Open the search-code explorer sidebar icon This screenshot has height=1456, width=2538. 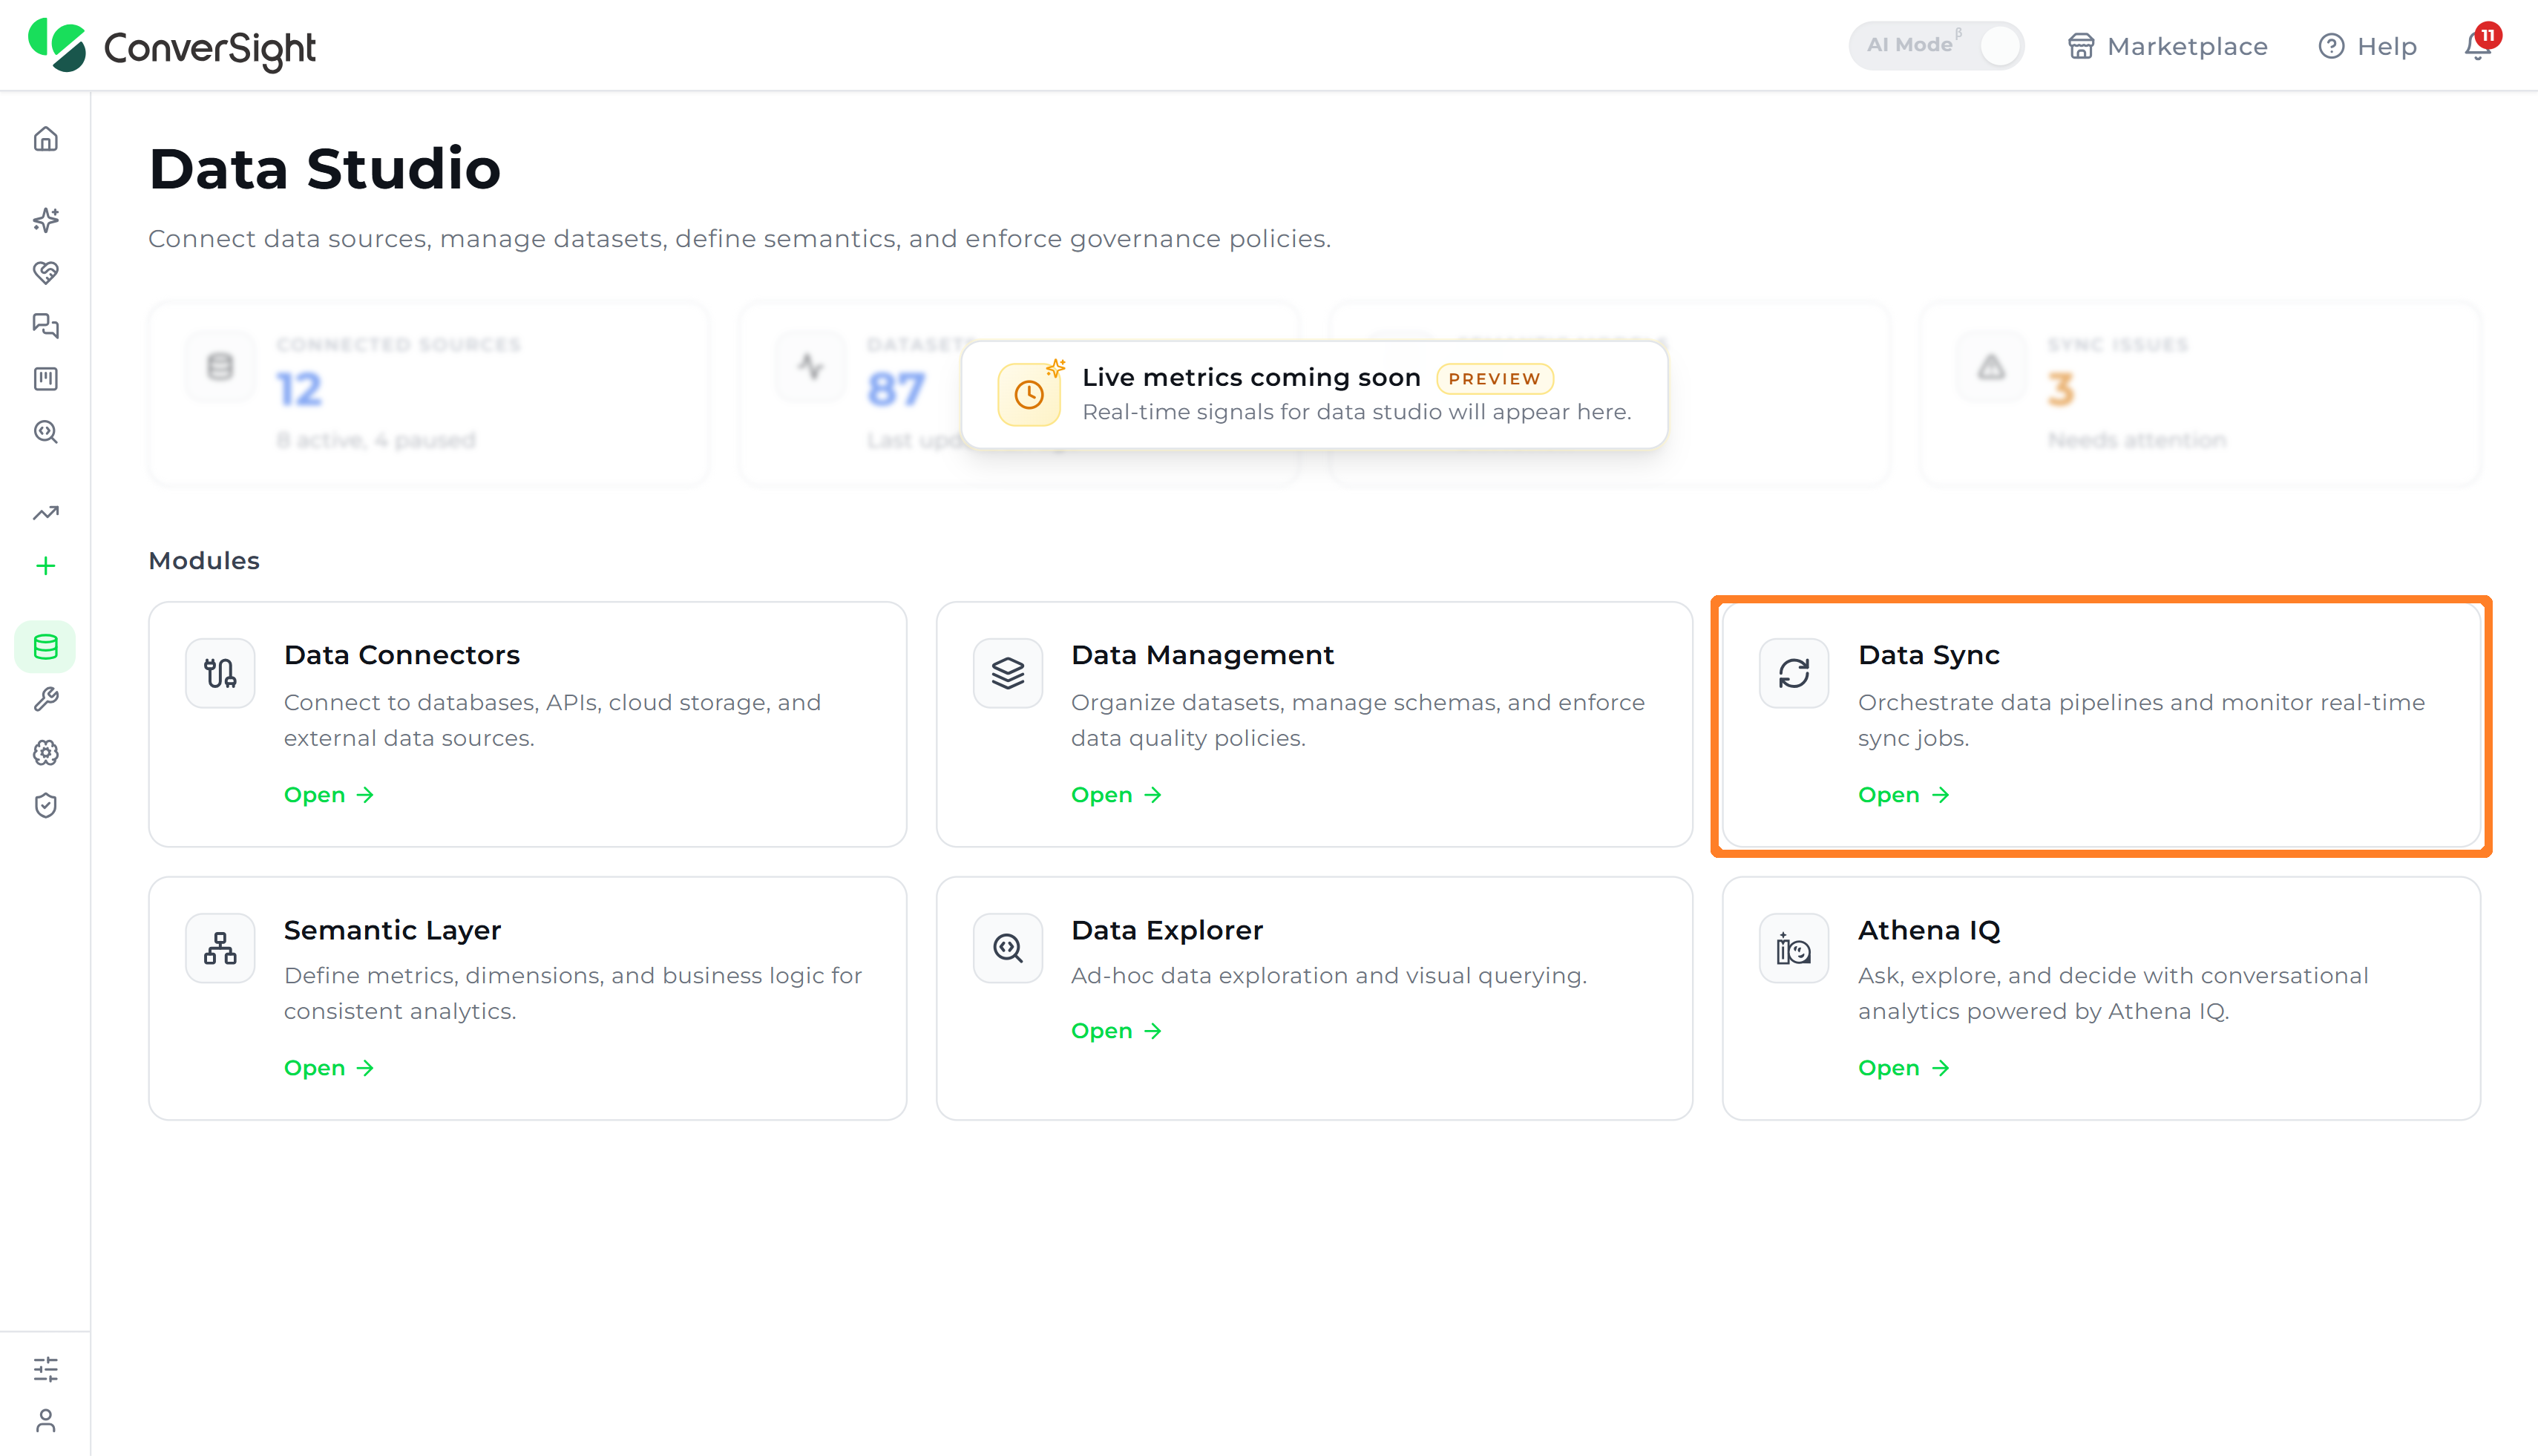[46, 432]
